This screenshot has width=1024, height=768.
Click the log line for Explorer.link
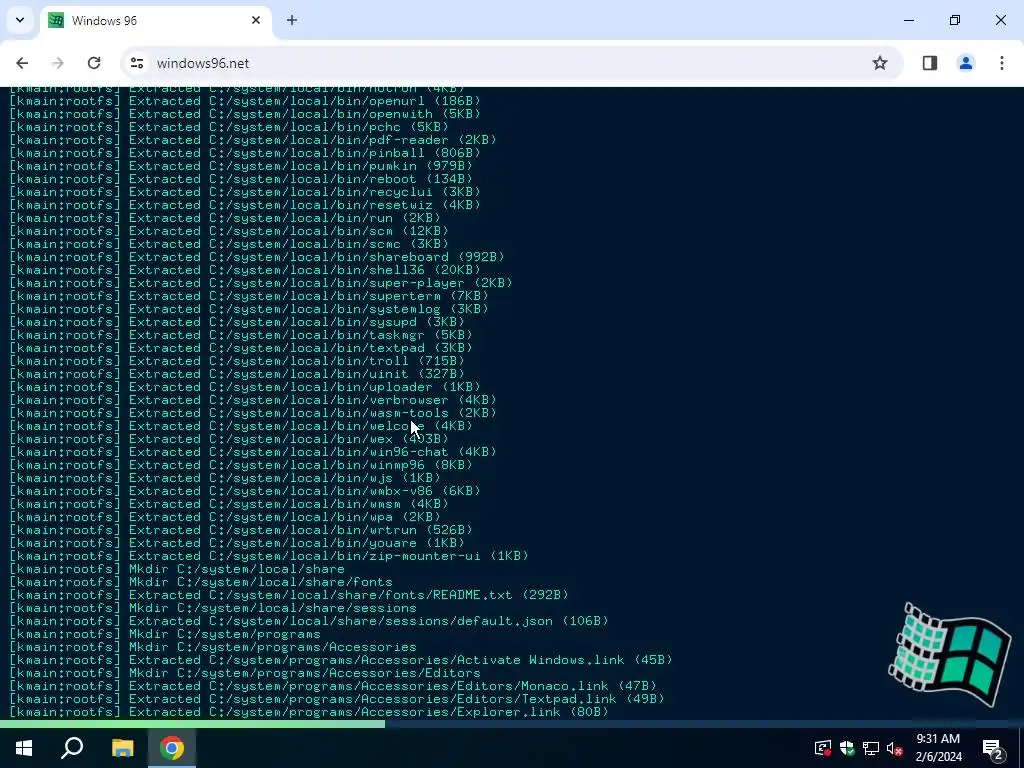click(x=309, y=712)
